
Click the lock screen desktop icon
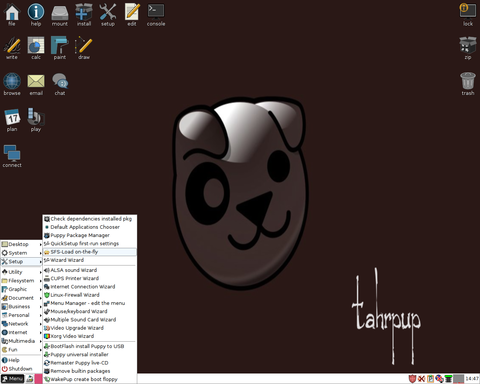(x=468, y=14)
